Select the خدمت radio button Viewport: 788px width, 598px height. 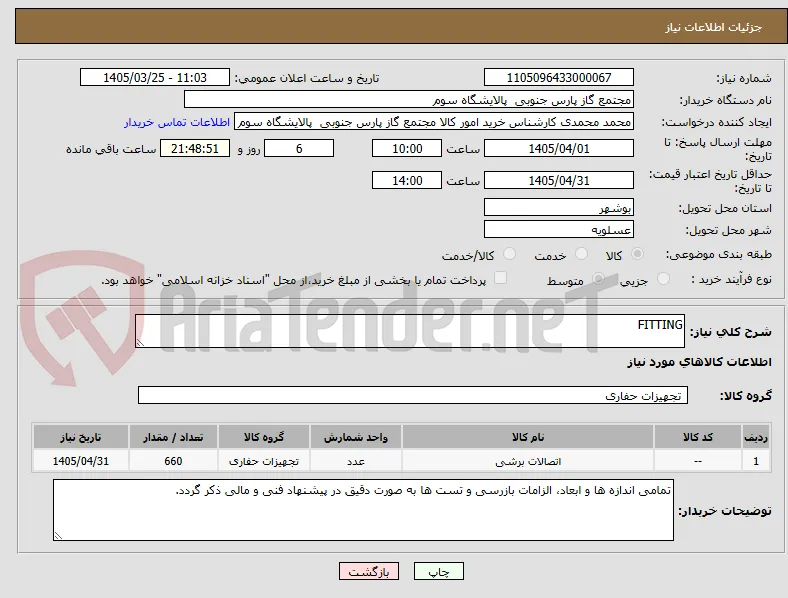(x=581, y=254)
